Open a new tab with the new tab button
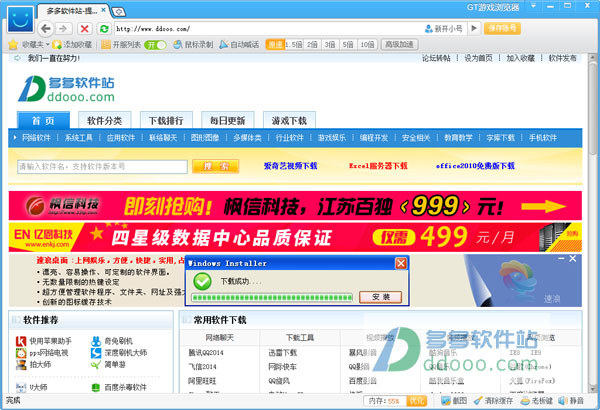Viewport: 600px width, 410px height. point(118,12)
